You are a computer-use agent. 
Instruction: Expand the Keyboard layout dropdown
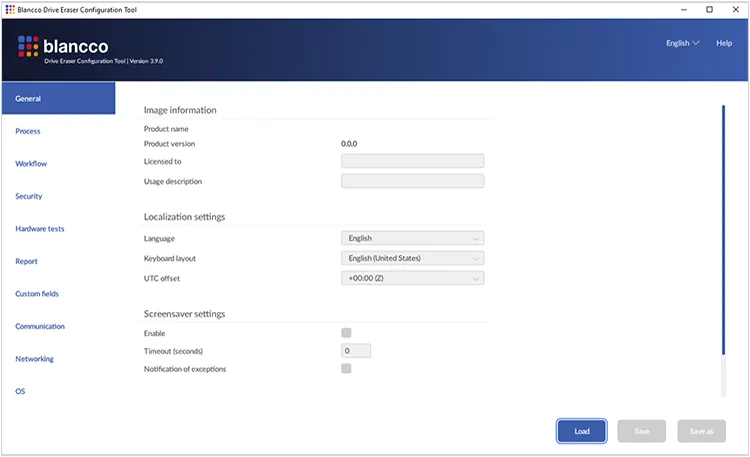pos(412,258)
